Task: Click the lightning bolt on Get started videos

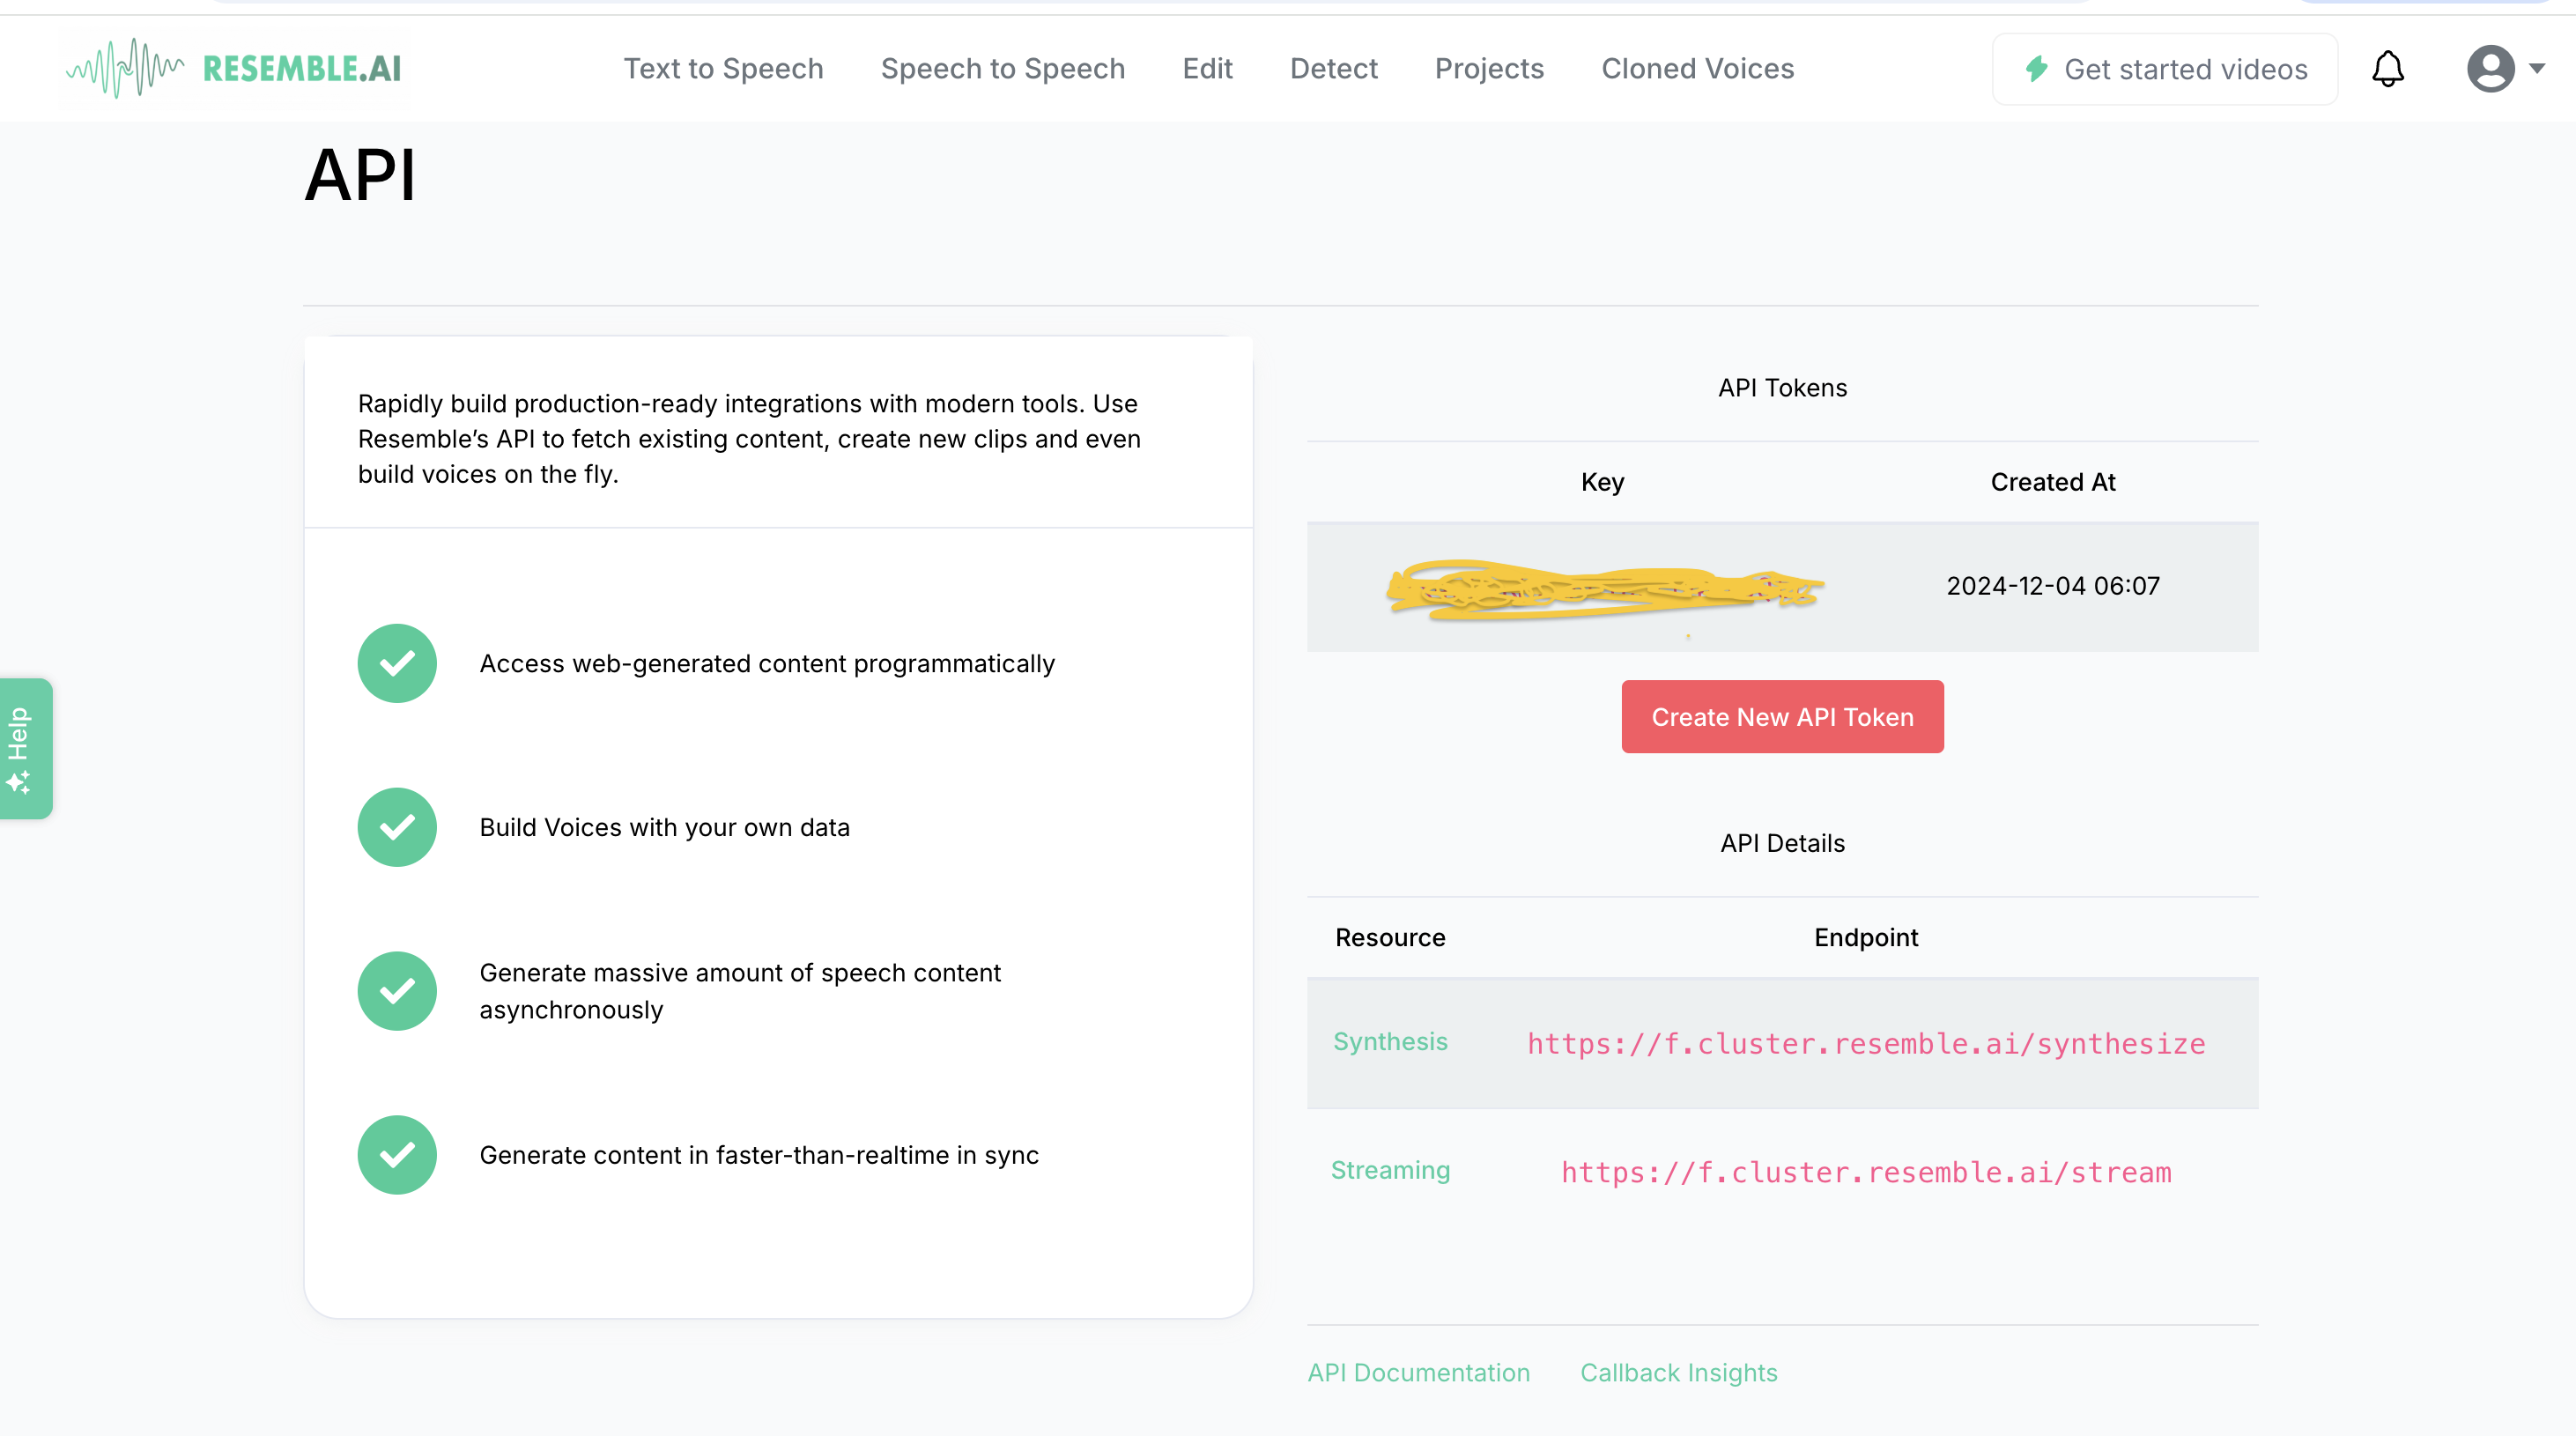Action: 2038,68
